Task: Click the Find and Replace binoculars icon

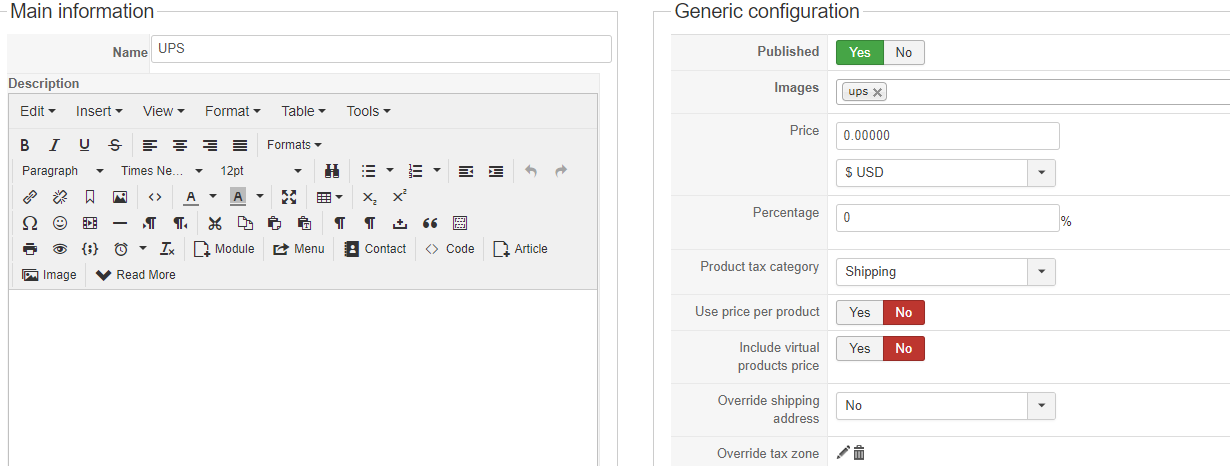Action: [333, 171]
